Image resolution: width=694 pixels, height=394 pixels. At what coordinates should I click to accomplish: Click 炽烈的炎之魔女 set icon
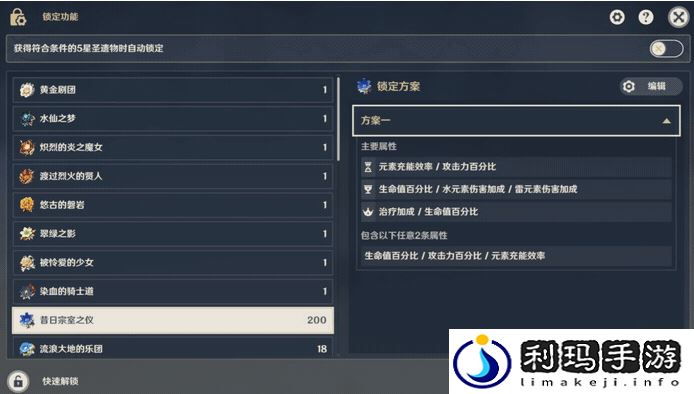click(x=27, y=147)
